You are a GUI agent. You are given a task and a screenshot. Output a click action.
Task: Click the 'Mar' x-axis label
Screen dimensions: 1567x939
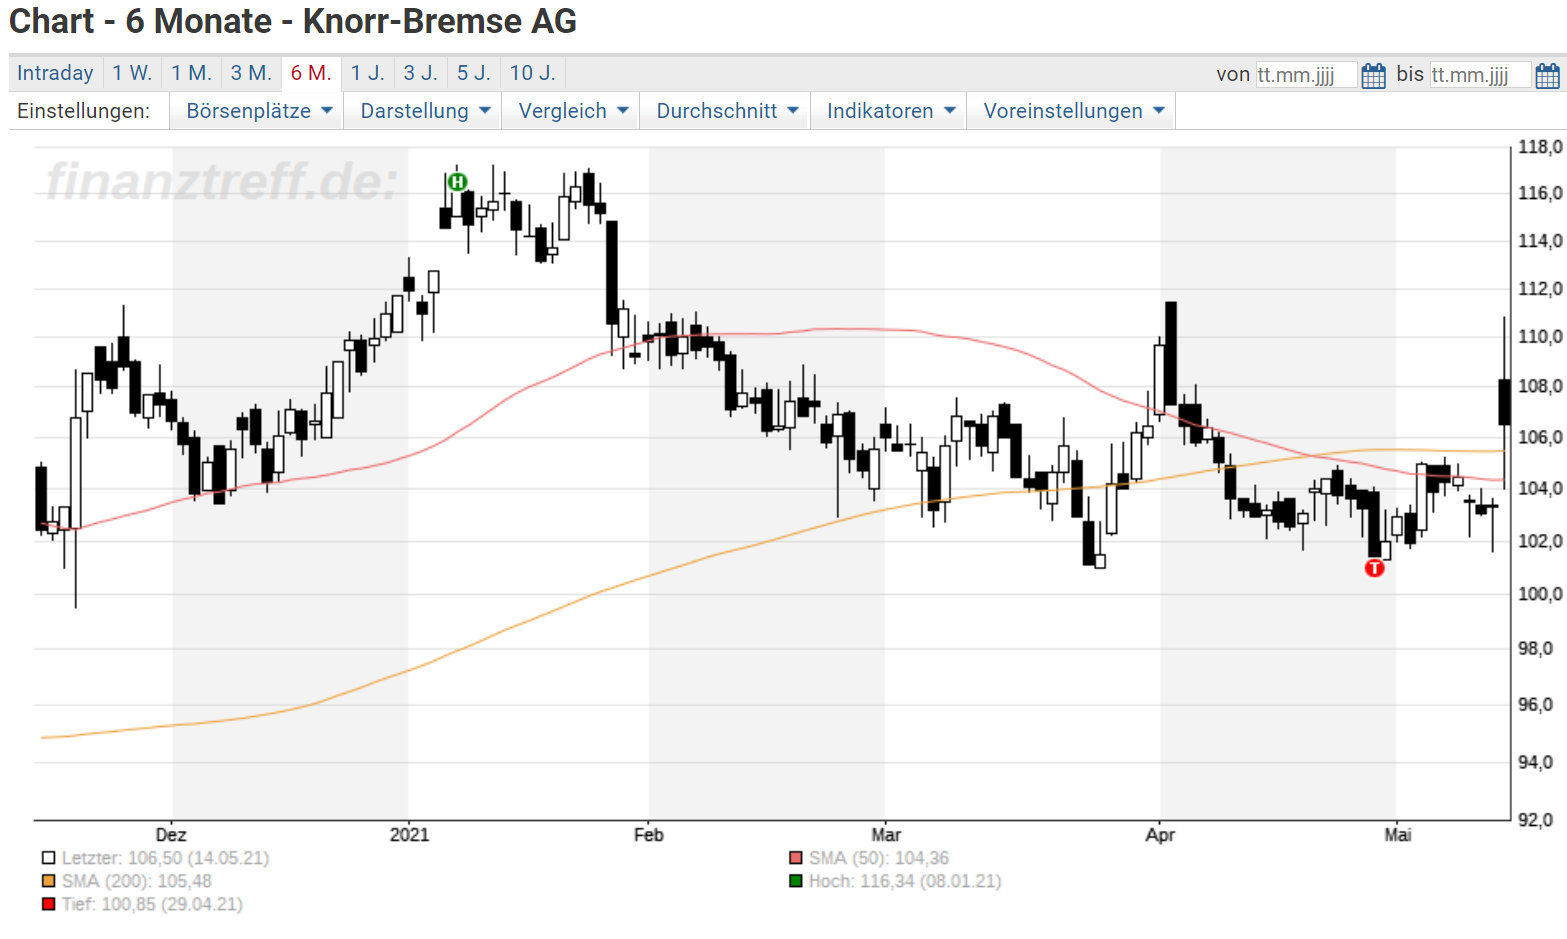pos(886,835)
